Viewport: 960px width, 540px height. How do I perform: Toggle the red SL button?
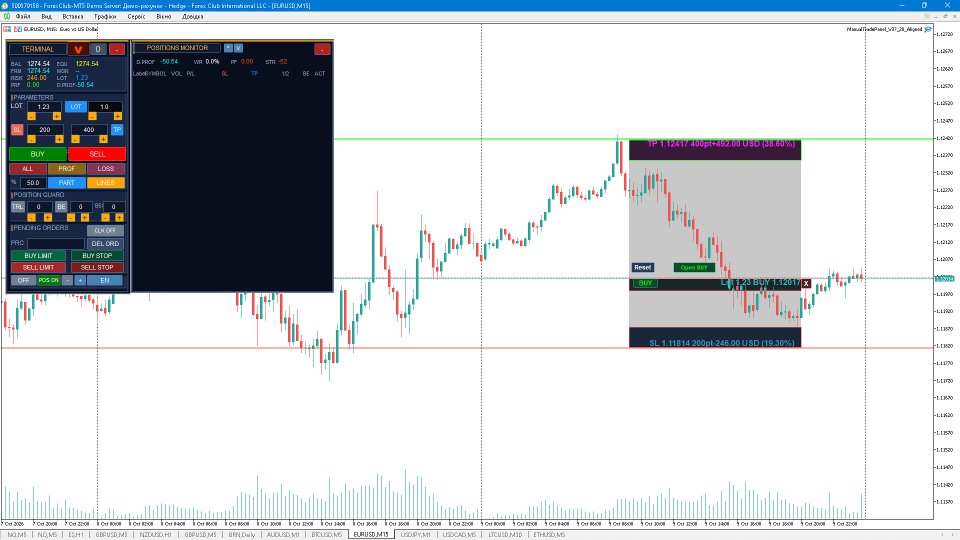(17, 130)
